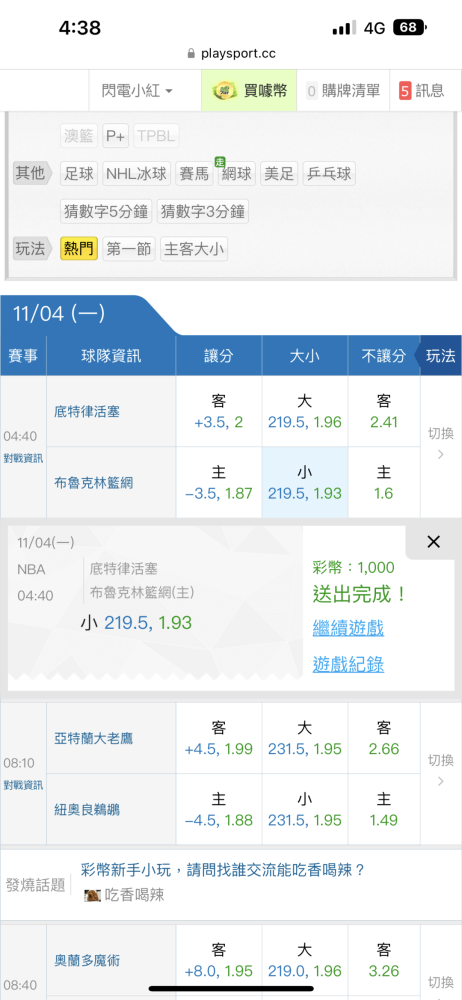This screenshot has height=1000, width=462.
Task: Select the 第一節 play type filter
Action: point(129,249)
